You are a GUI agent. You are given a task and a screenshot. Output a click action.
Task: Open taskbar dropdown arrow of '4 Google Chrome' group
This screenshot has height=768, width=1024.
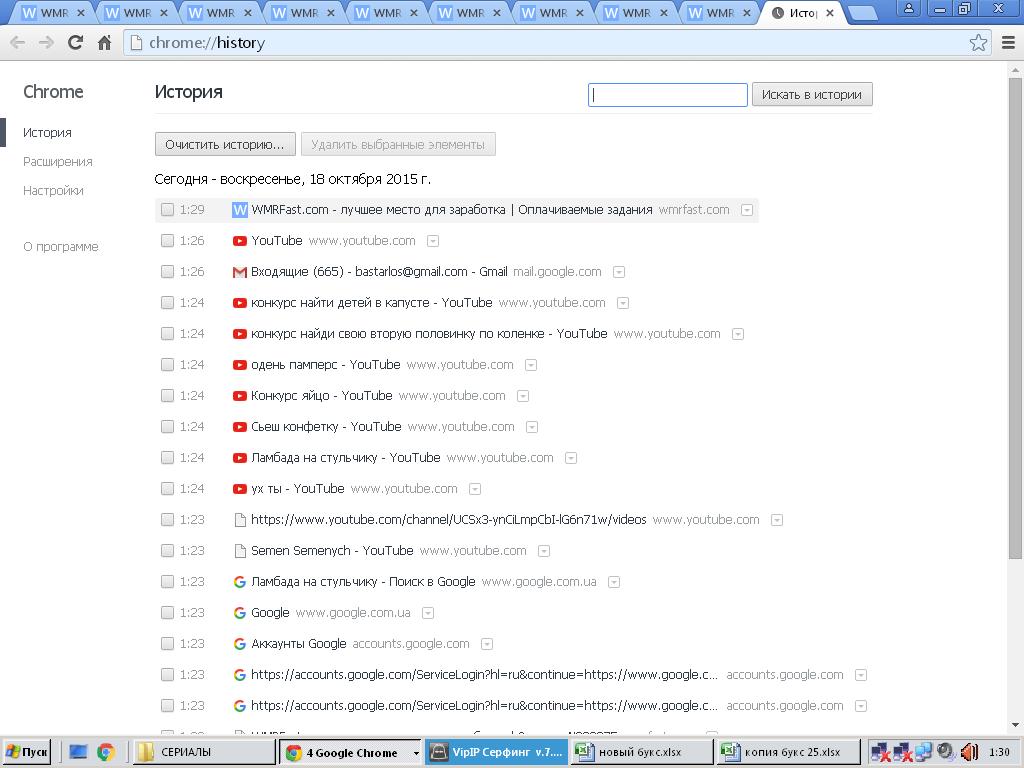coord(416,753)
